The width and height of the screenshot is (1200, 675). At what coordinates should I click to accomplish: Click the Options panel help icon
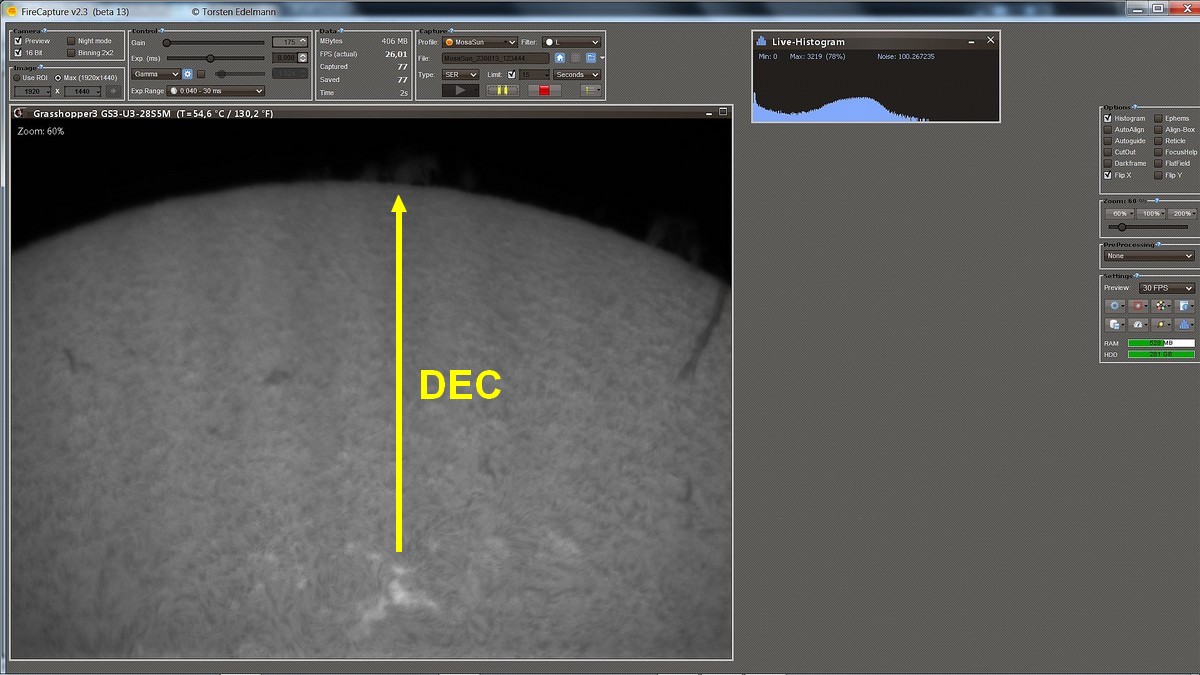click(1134, 107)
